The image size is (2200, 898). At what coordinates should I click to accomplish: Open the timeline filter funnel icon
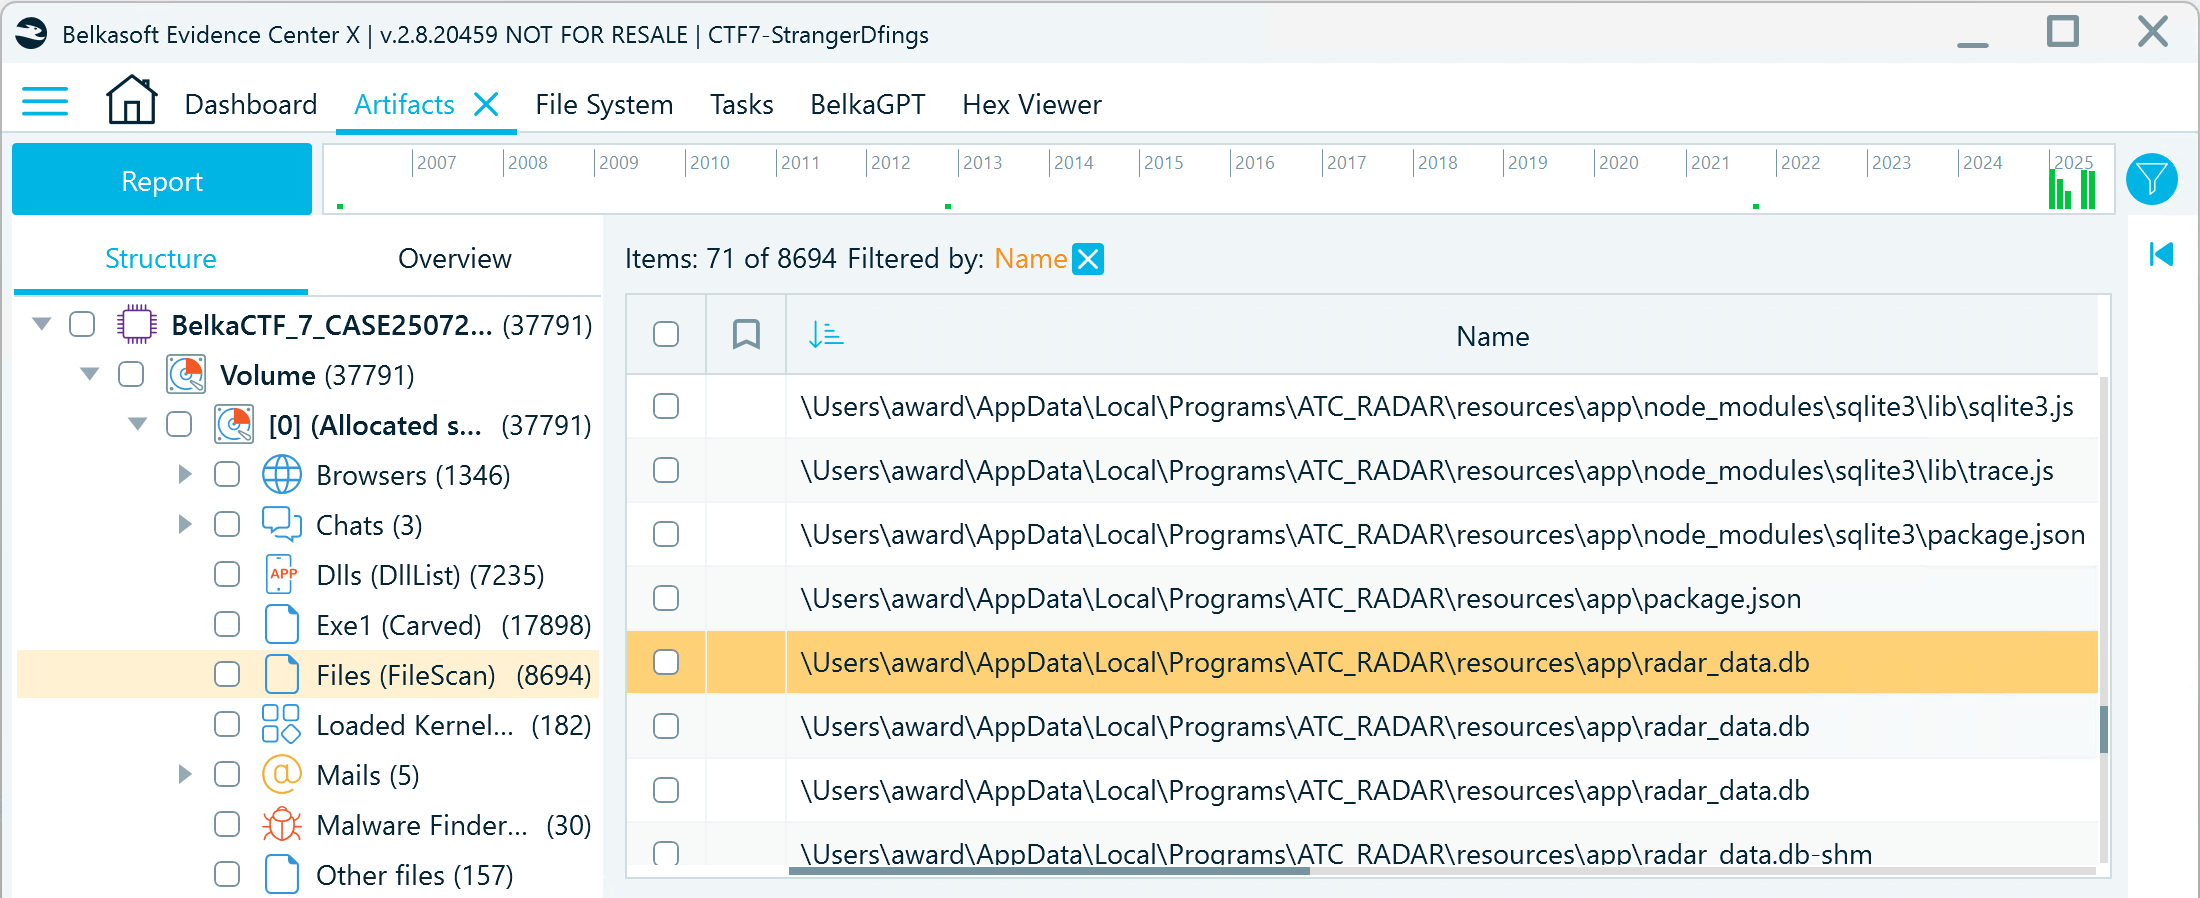(x=2152, y=179)
